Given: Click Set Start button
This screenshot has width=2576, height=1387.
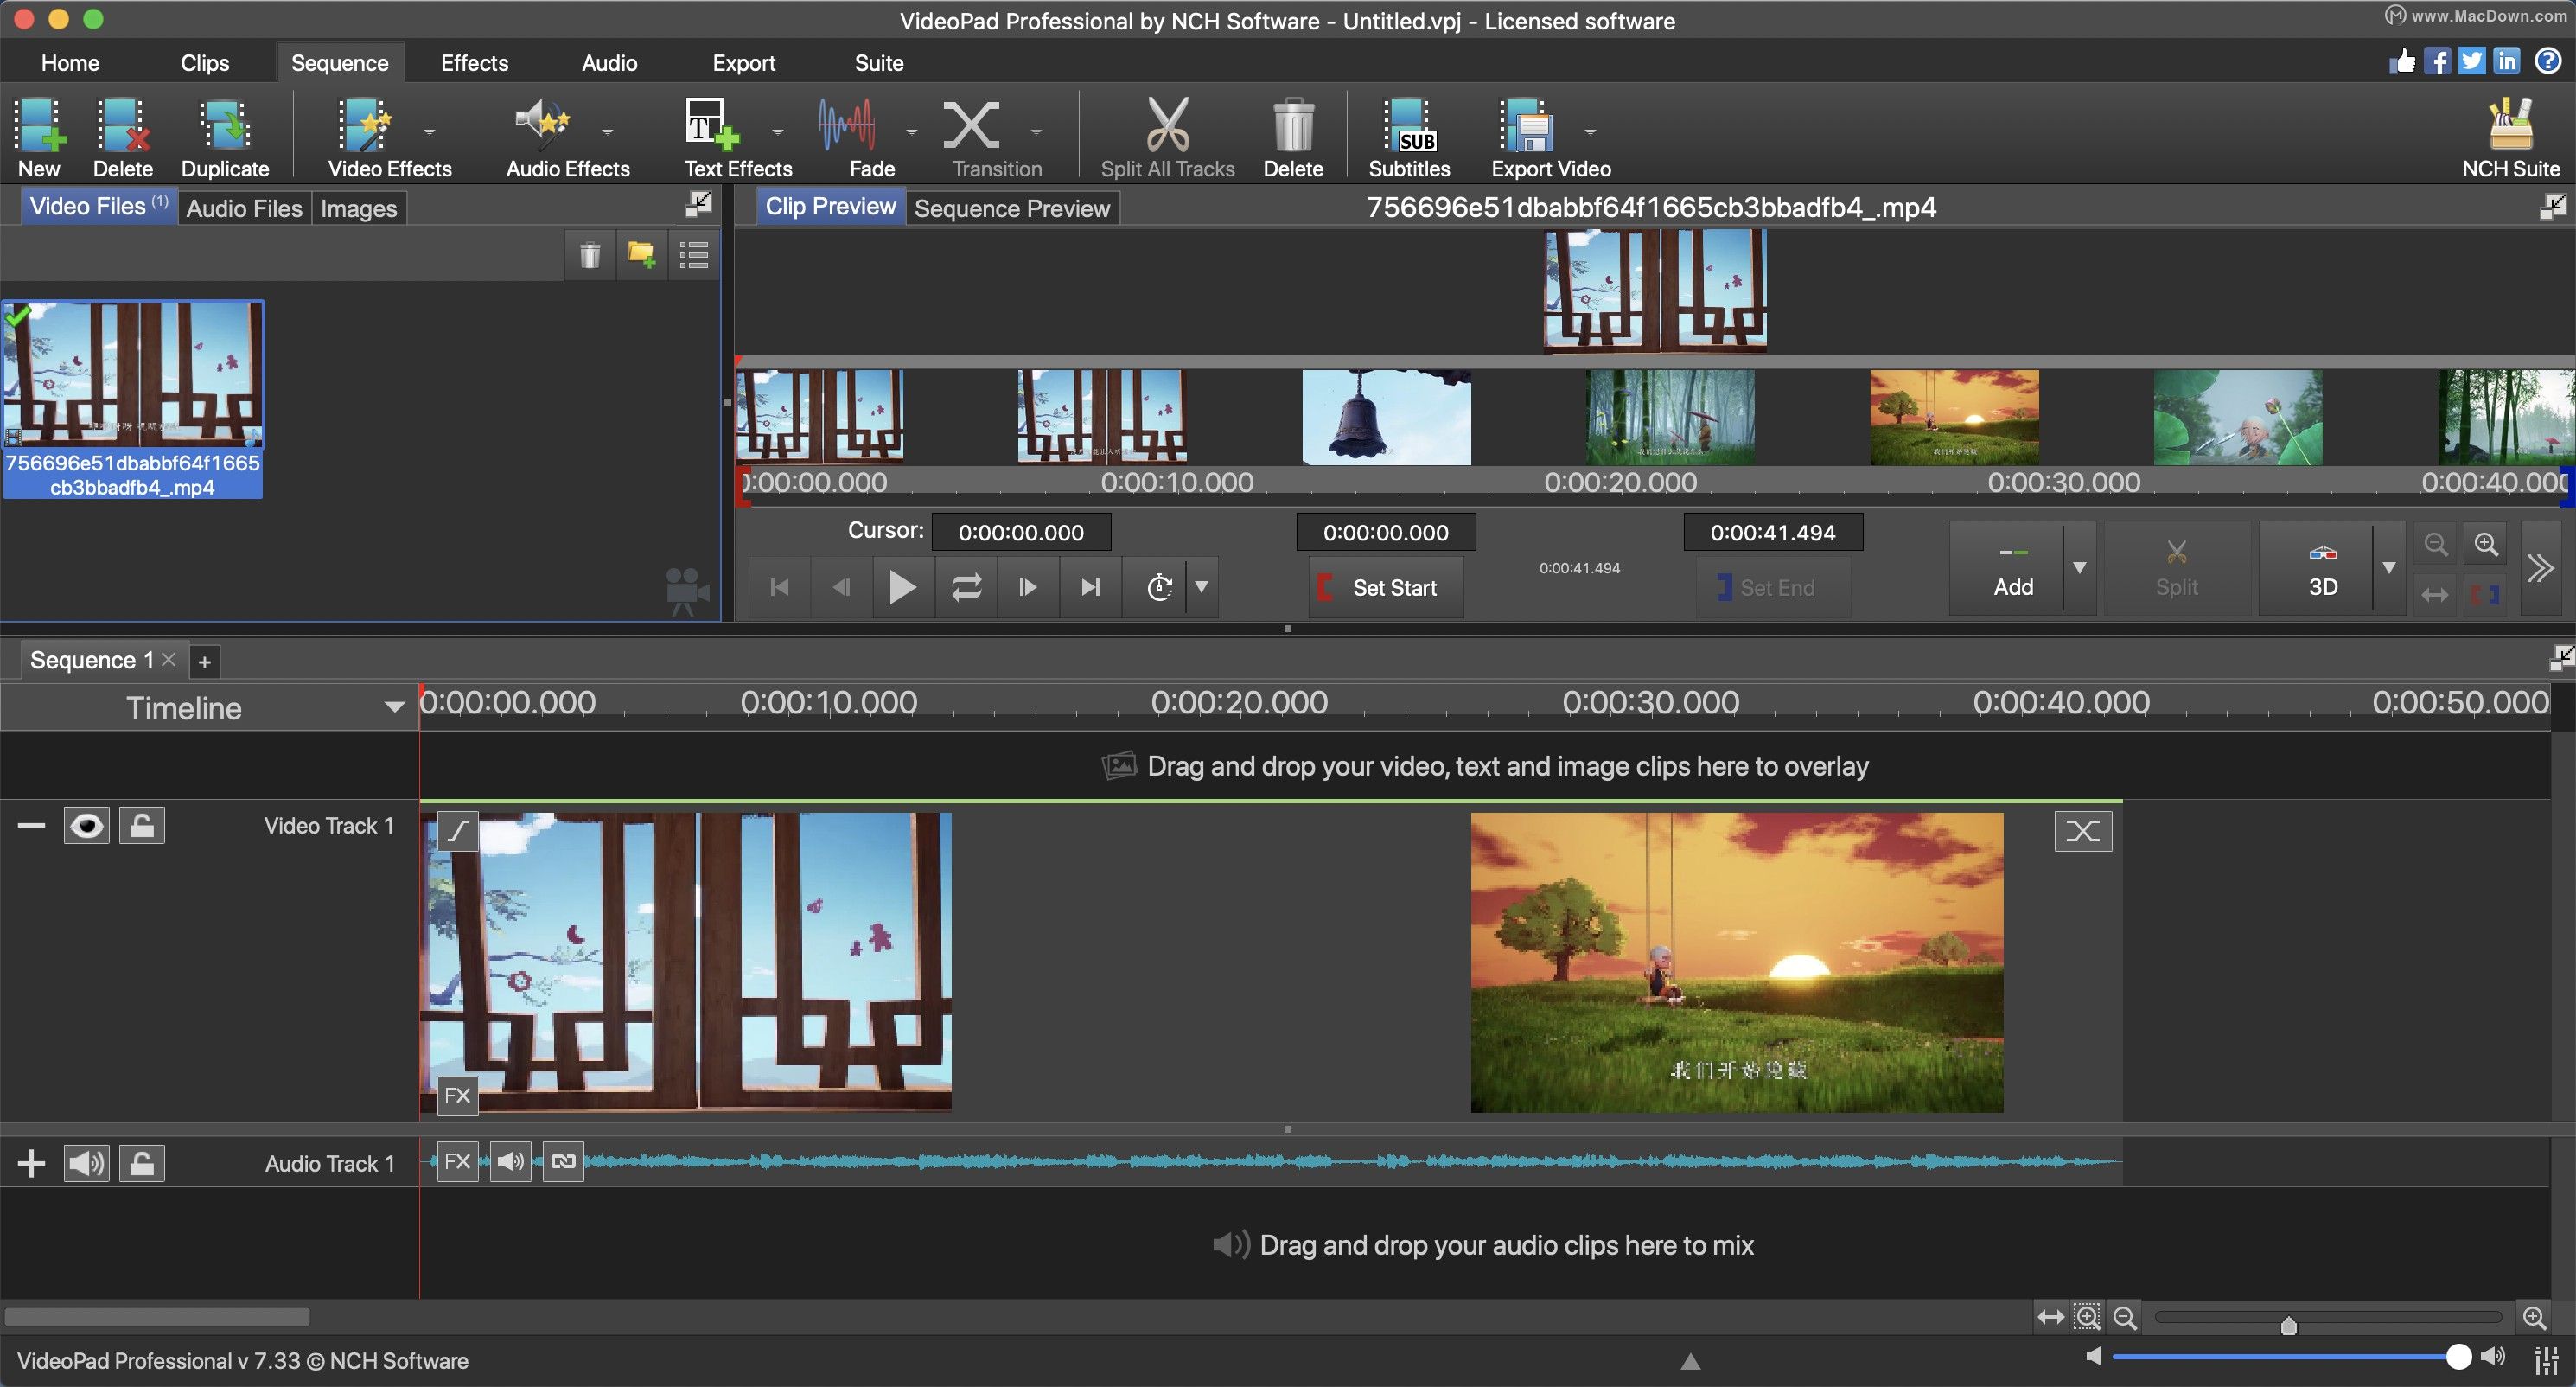Looking at the screenshot, I should coord(1386,588).
